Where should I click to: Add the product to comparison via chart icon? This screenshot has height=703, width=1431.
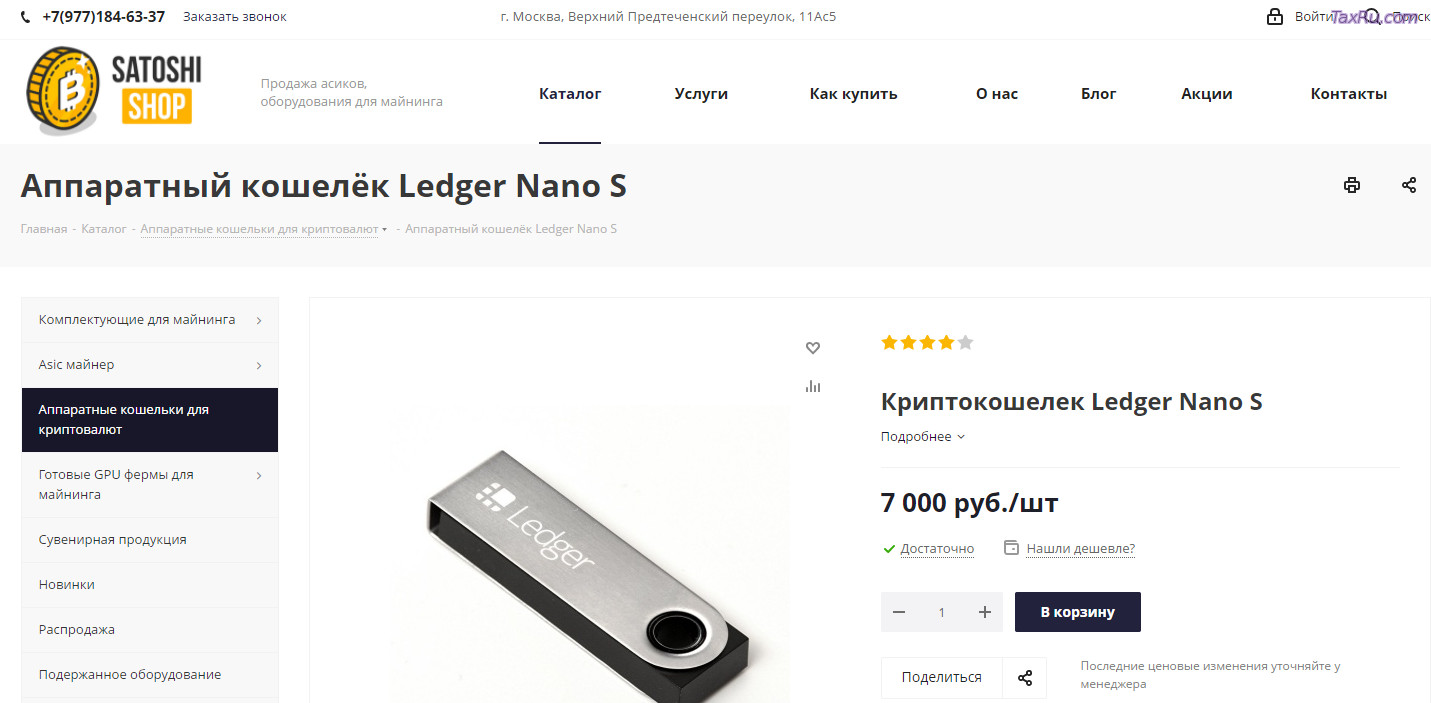(x=813, y=385)
